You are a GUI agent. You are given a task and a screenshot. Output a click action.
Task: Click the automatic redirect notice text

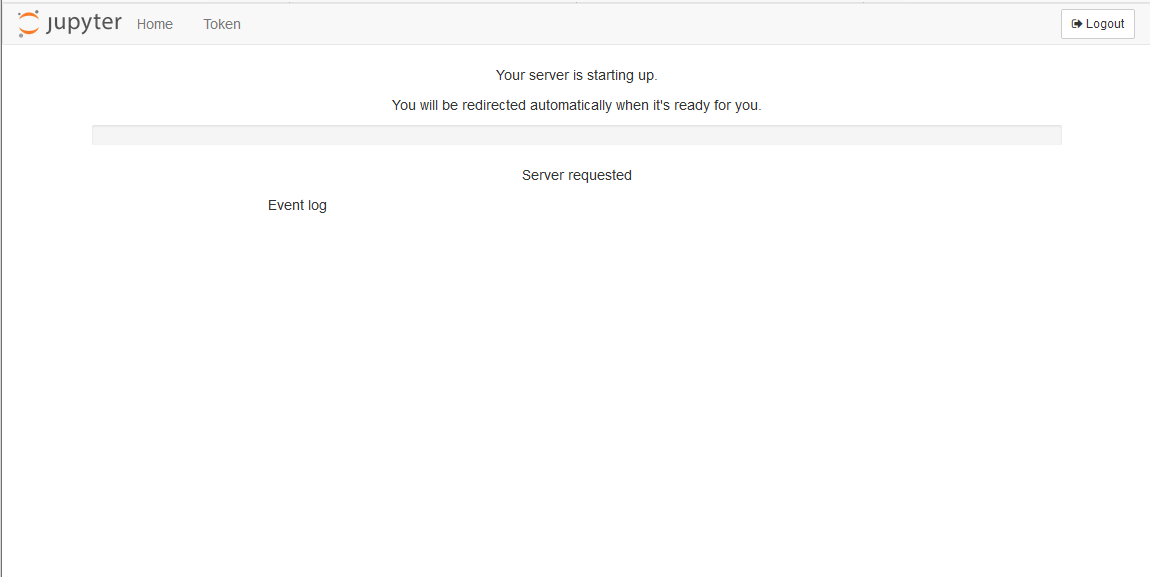(x=576, y=105)
